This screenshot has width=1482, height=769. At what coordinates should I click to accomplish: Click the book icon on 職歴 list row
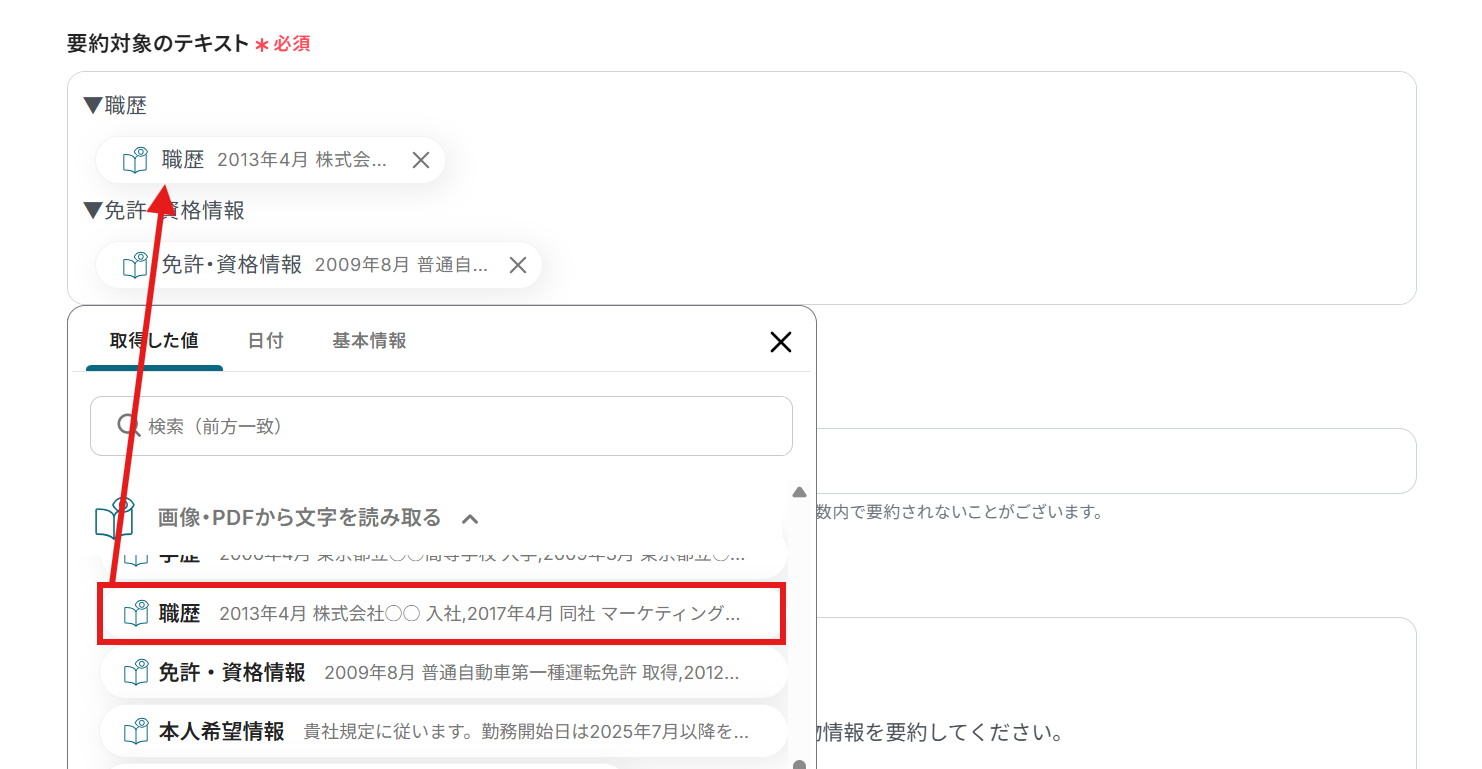click(136, 614)
